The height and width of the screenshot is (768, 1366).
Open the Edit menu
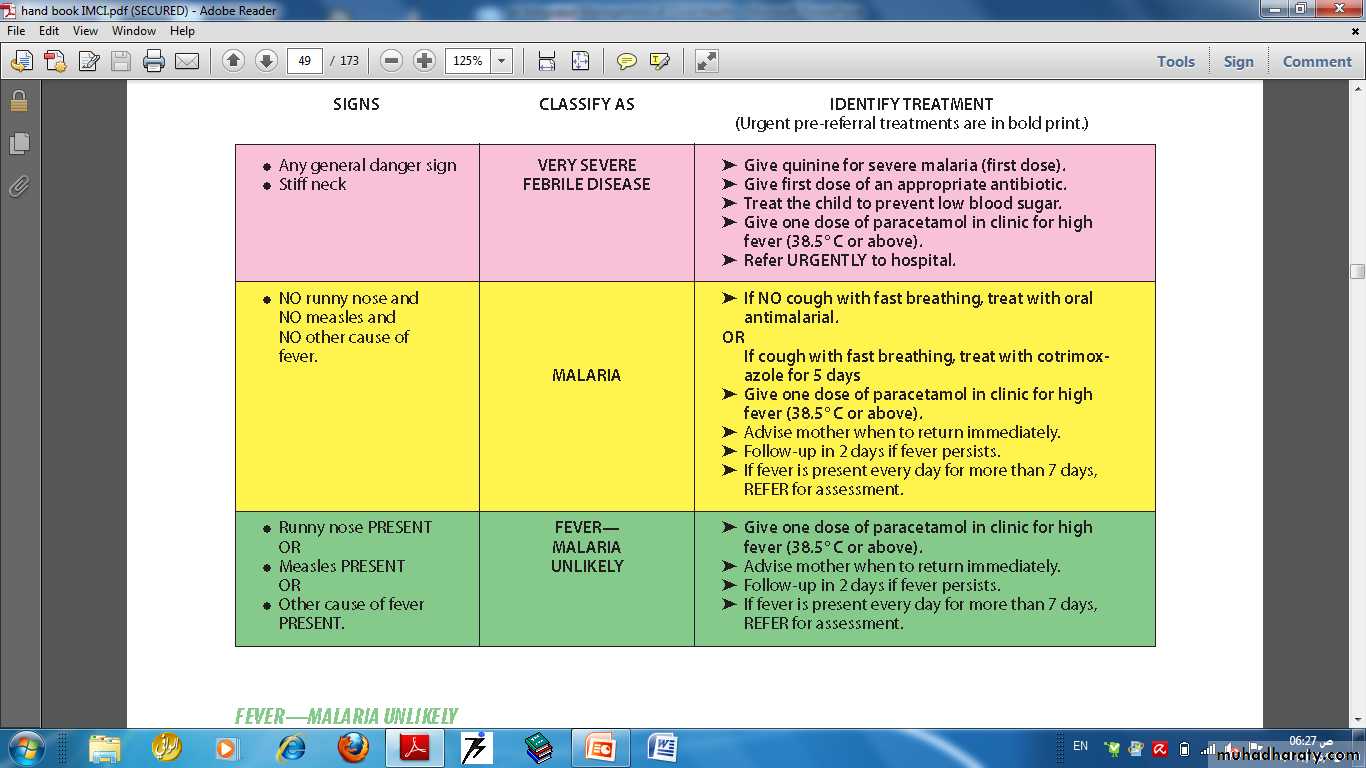(x=49, y=31)
